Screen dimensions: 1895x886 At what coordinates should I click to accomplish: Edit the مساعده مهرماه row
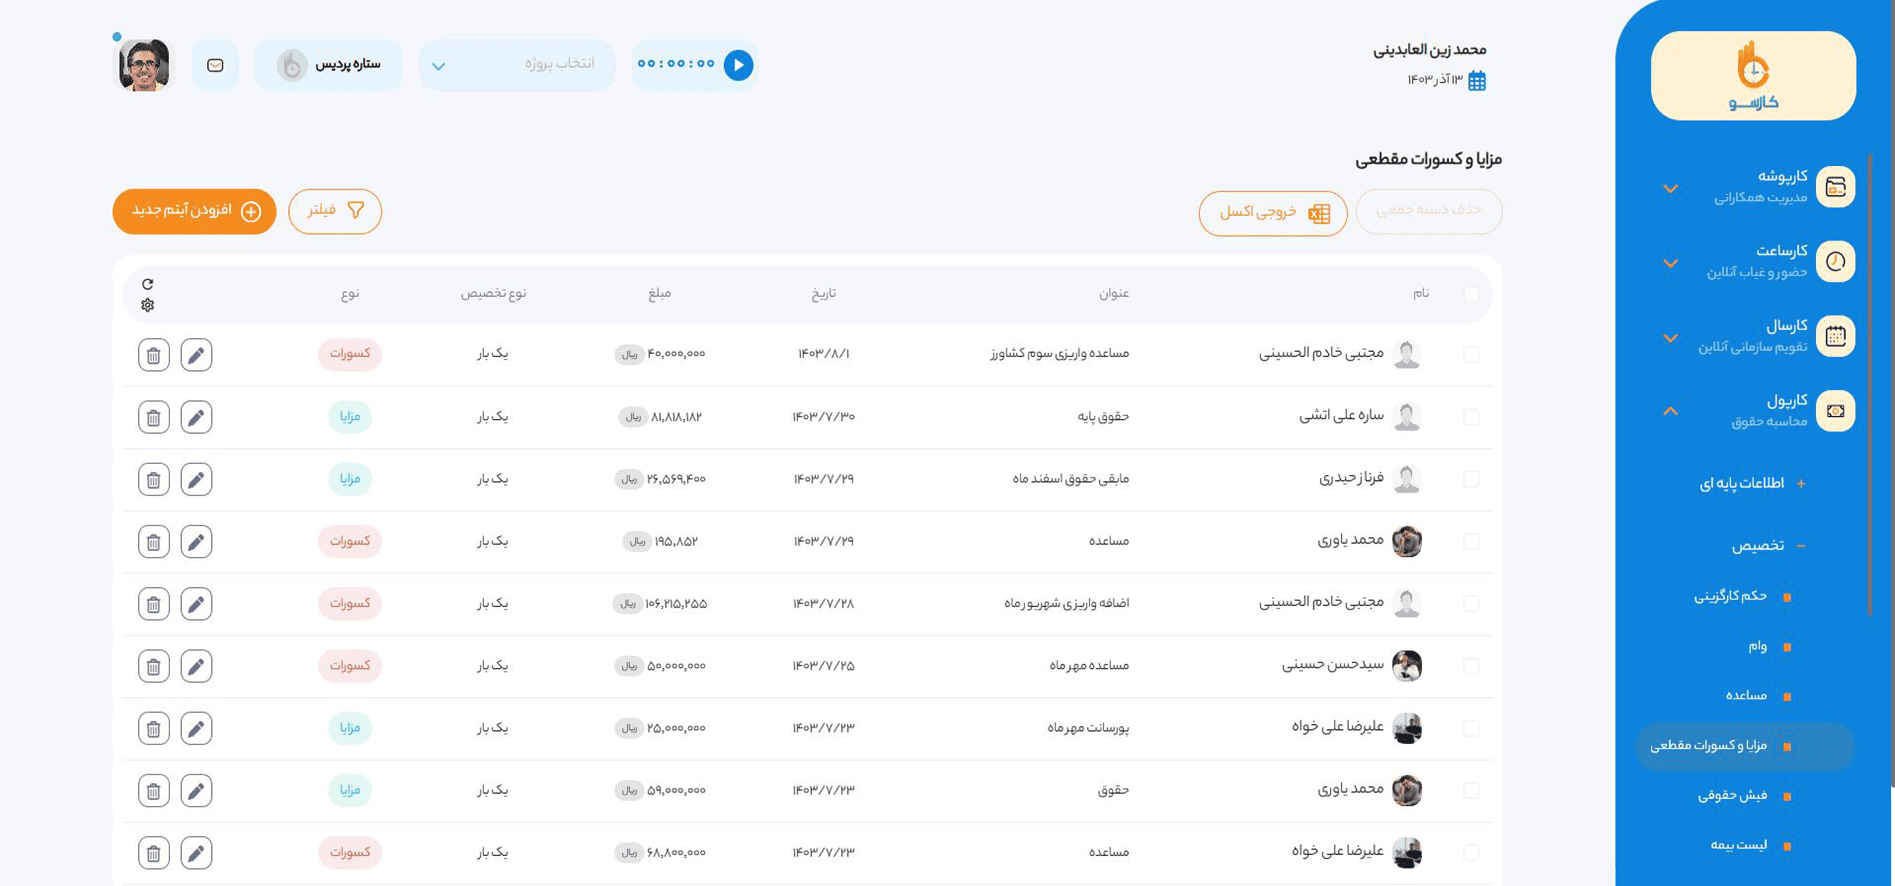pyautogui.click(x=196, y=667)
